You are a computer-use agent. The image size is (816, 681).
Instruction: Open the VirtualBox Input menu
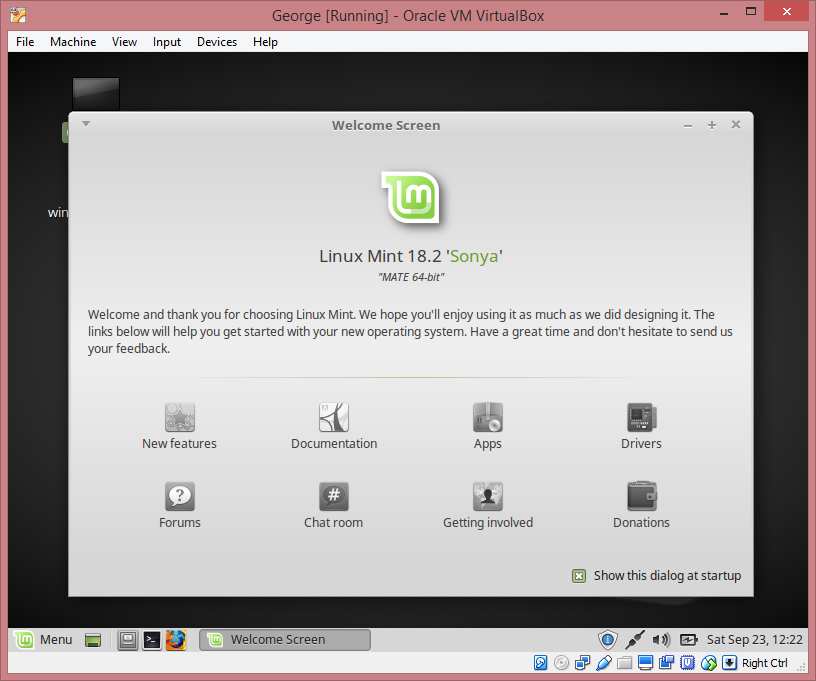[167, 42]
